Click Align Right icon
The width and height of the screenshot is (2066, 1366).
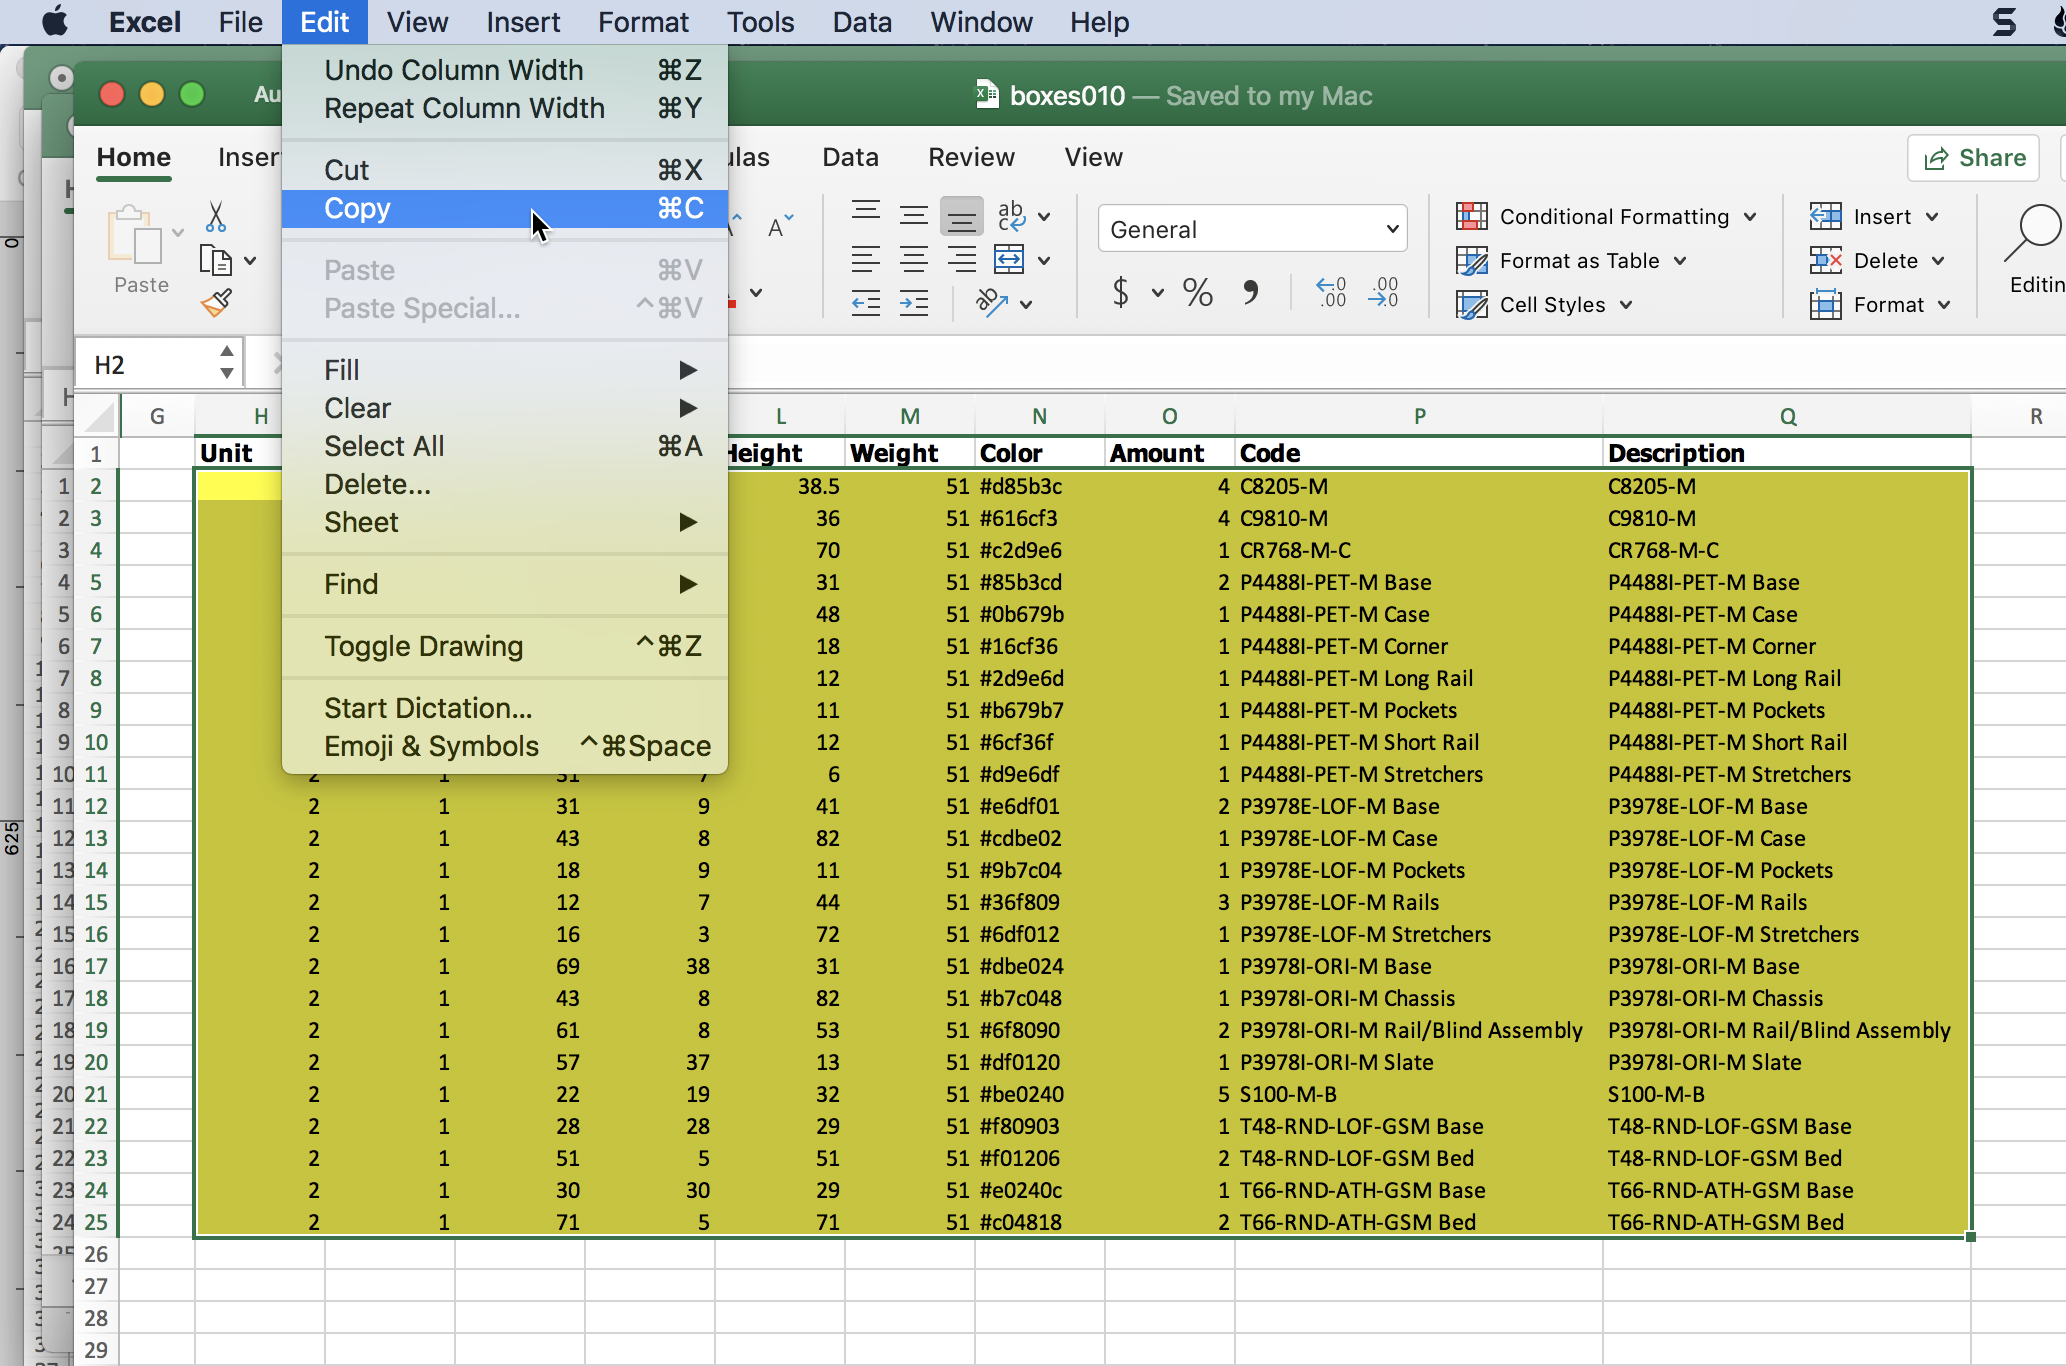coord(961,260)
